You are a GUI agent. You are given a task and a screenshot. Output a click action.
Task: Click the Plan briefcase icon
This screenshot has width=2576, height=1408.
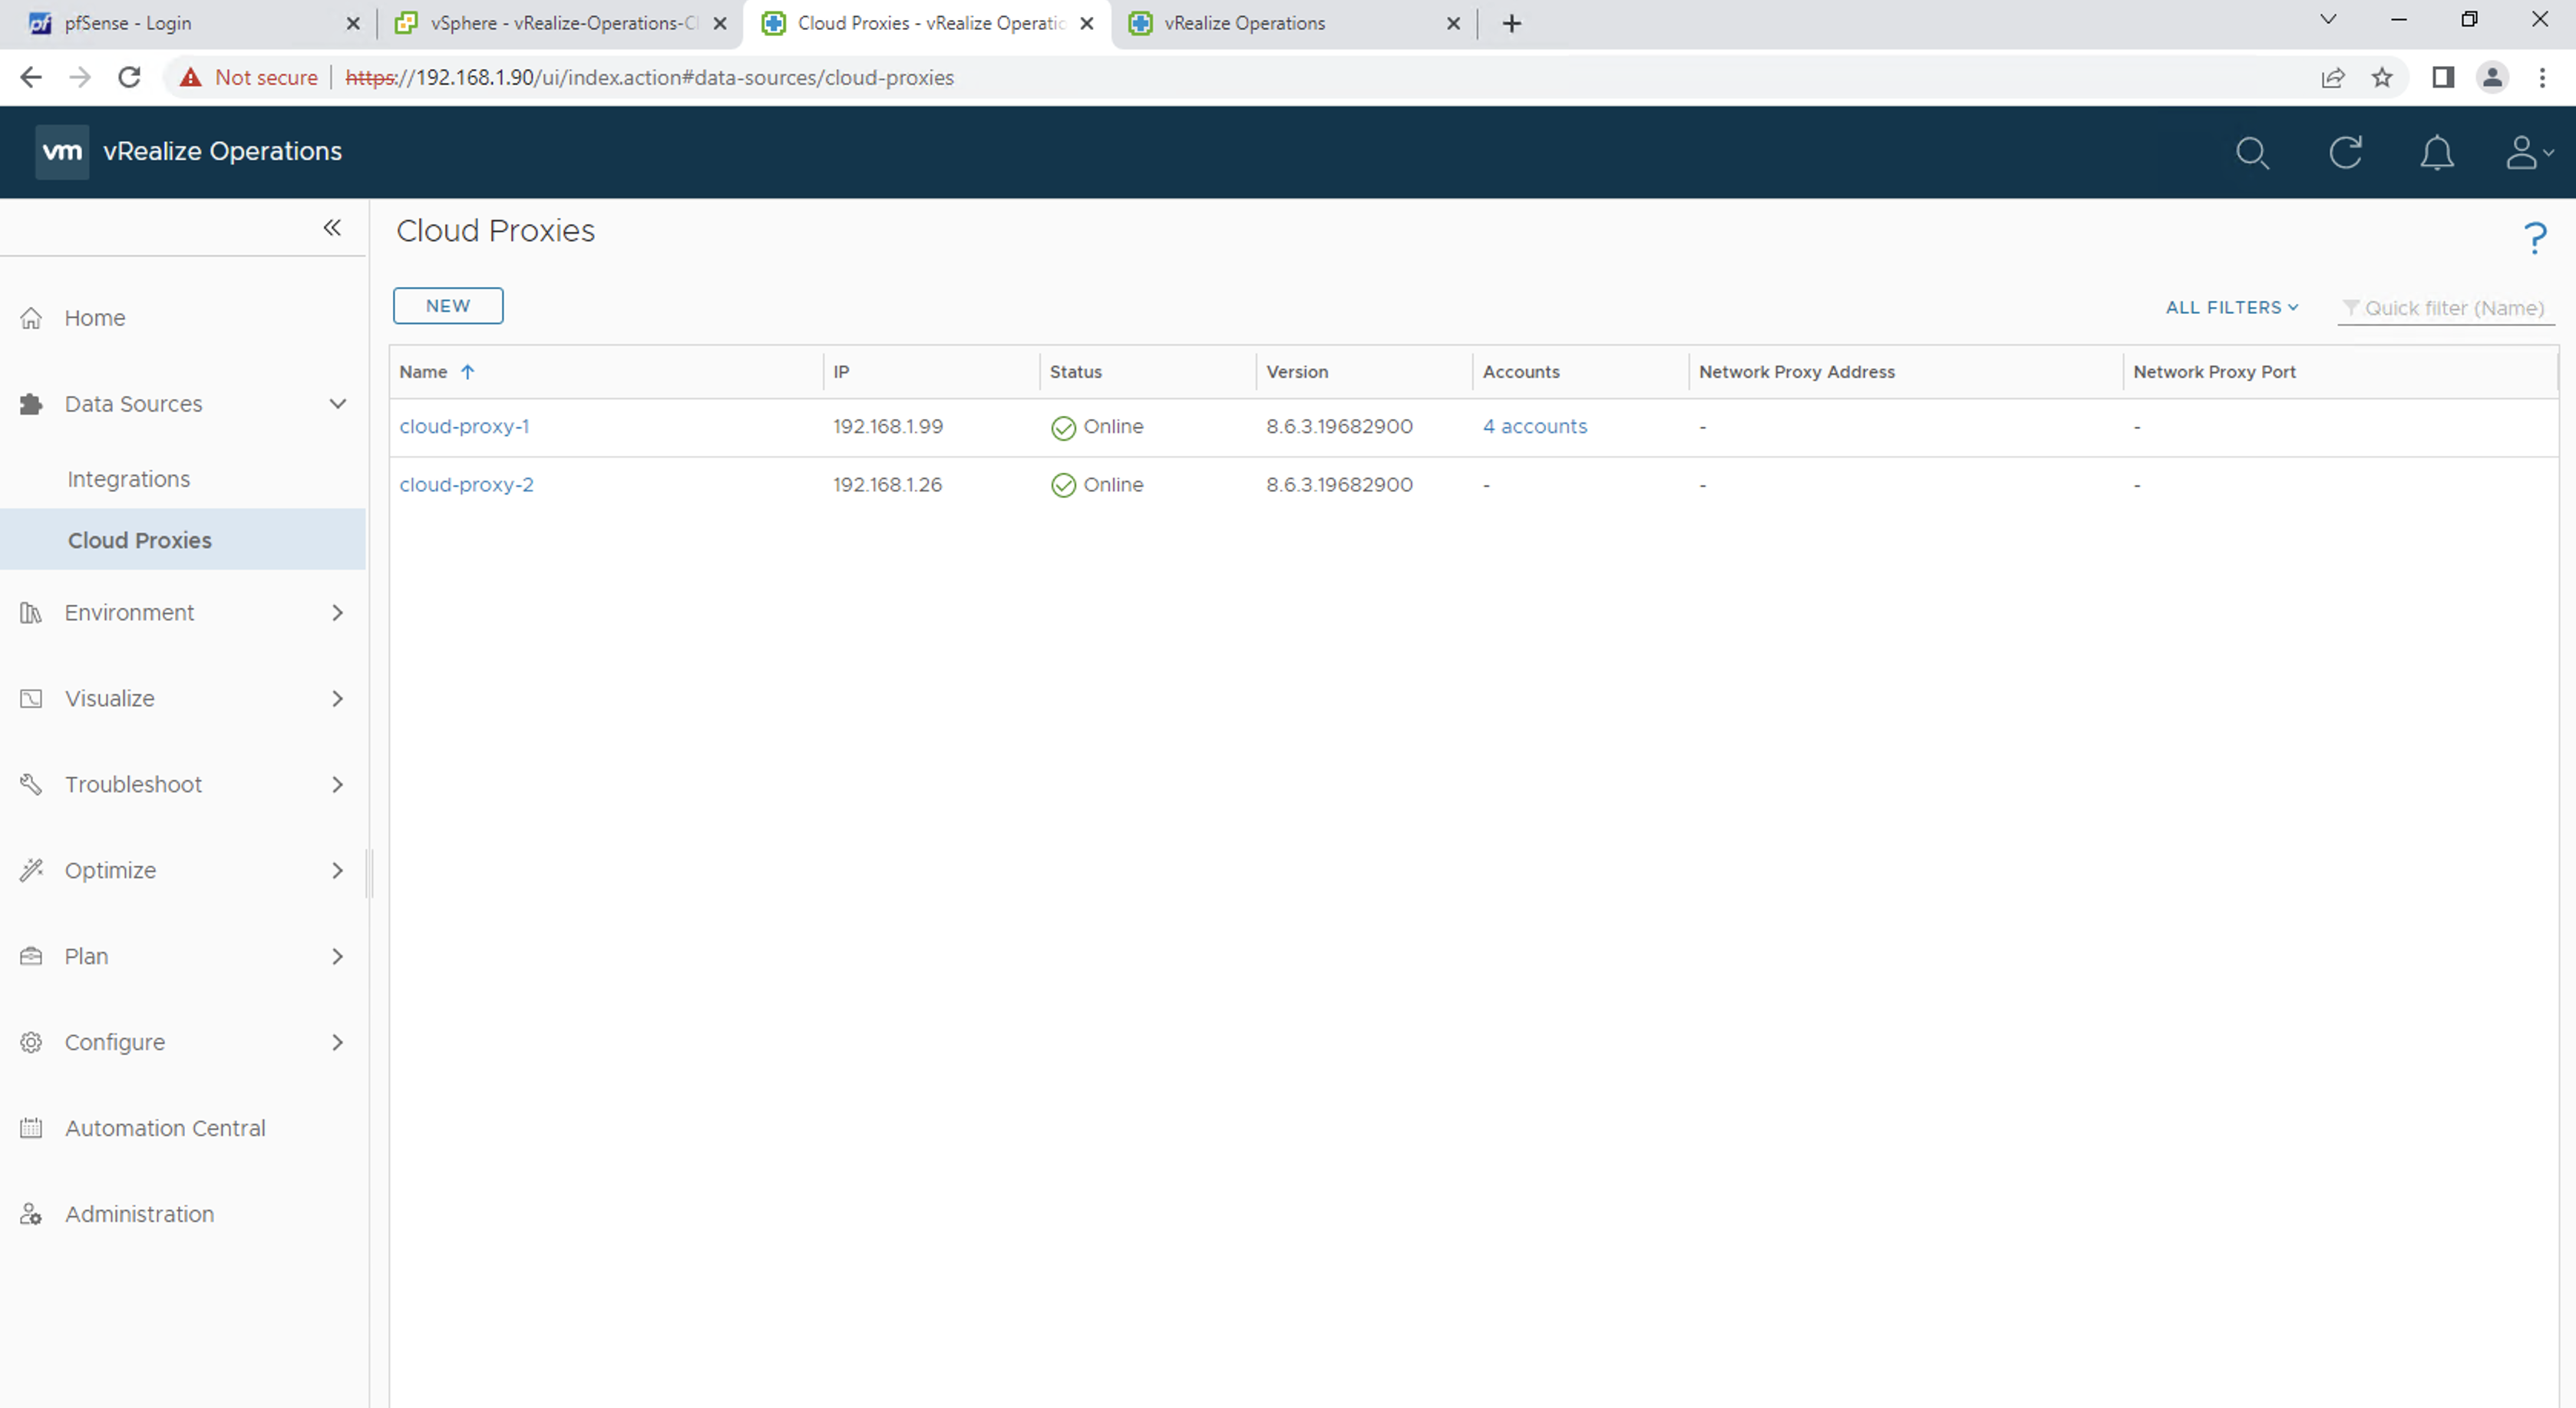tap(31, 957)
